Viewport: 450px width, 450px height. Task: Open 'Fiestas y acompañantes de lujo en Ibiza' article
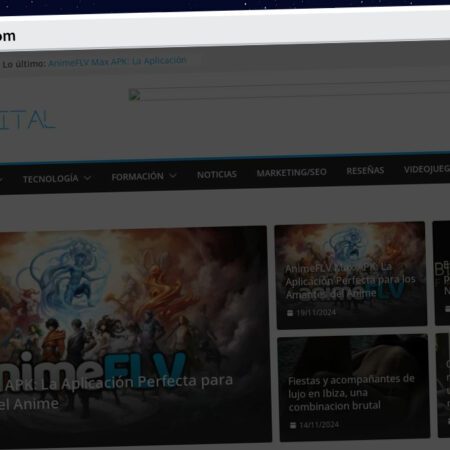point(351,393)
